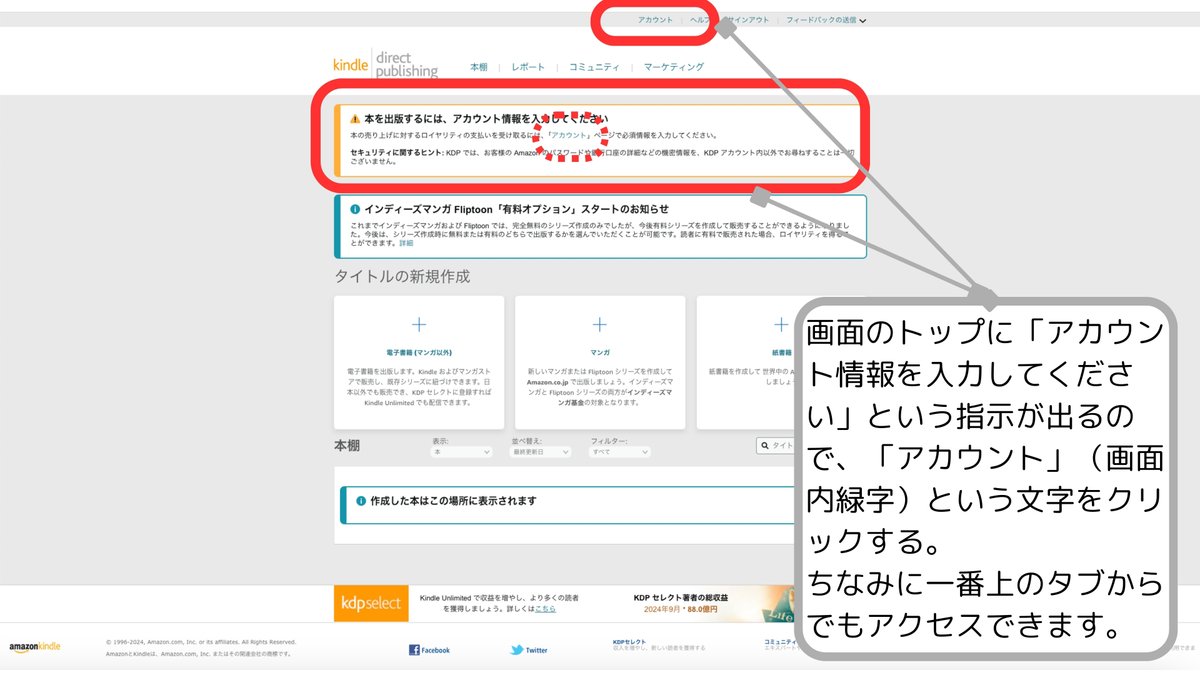Viewport: 1200px width, 675px height.
Task: Click the KDPセレクト footer heading
Action: pyautogui.click(x=629, y=641)
